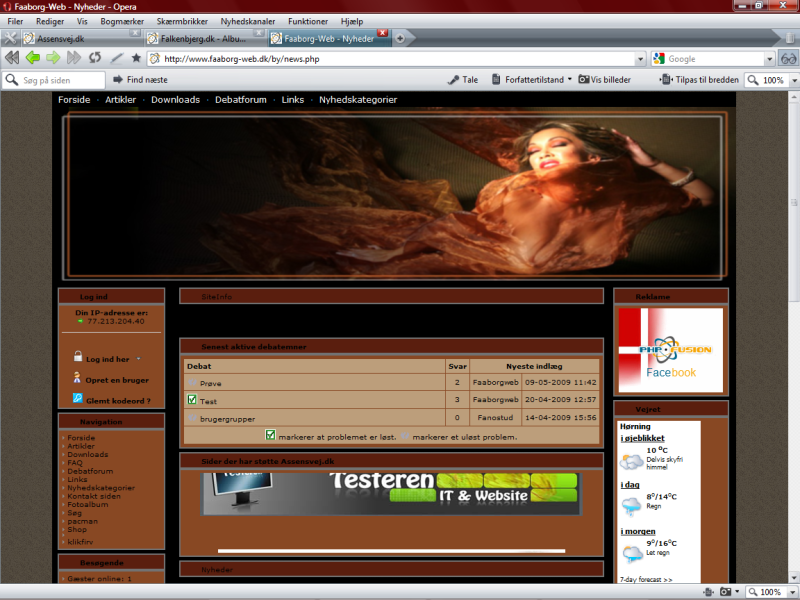The image size is (800, 600).
Task: Click the vertical scrollbar down arrow
Action: point(792,575)
